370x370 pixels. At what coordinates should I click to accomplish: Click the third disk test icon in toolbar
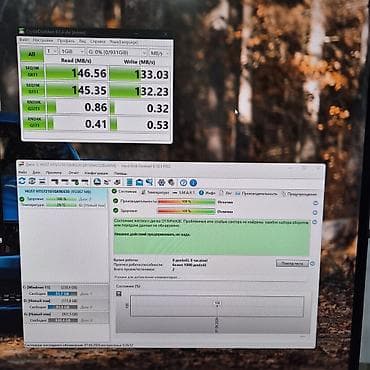pyautogui.click(x=75, y=182)
